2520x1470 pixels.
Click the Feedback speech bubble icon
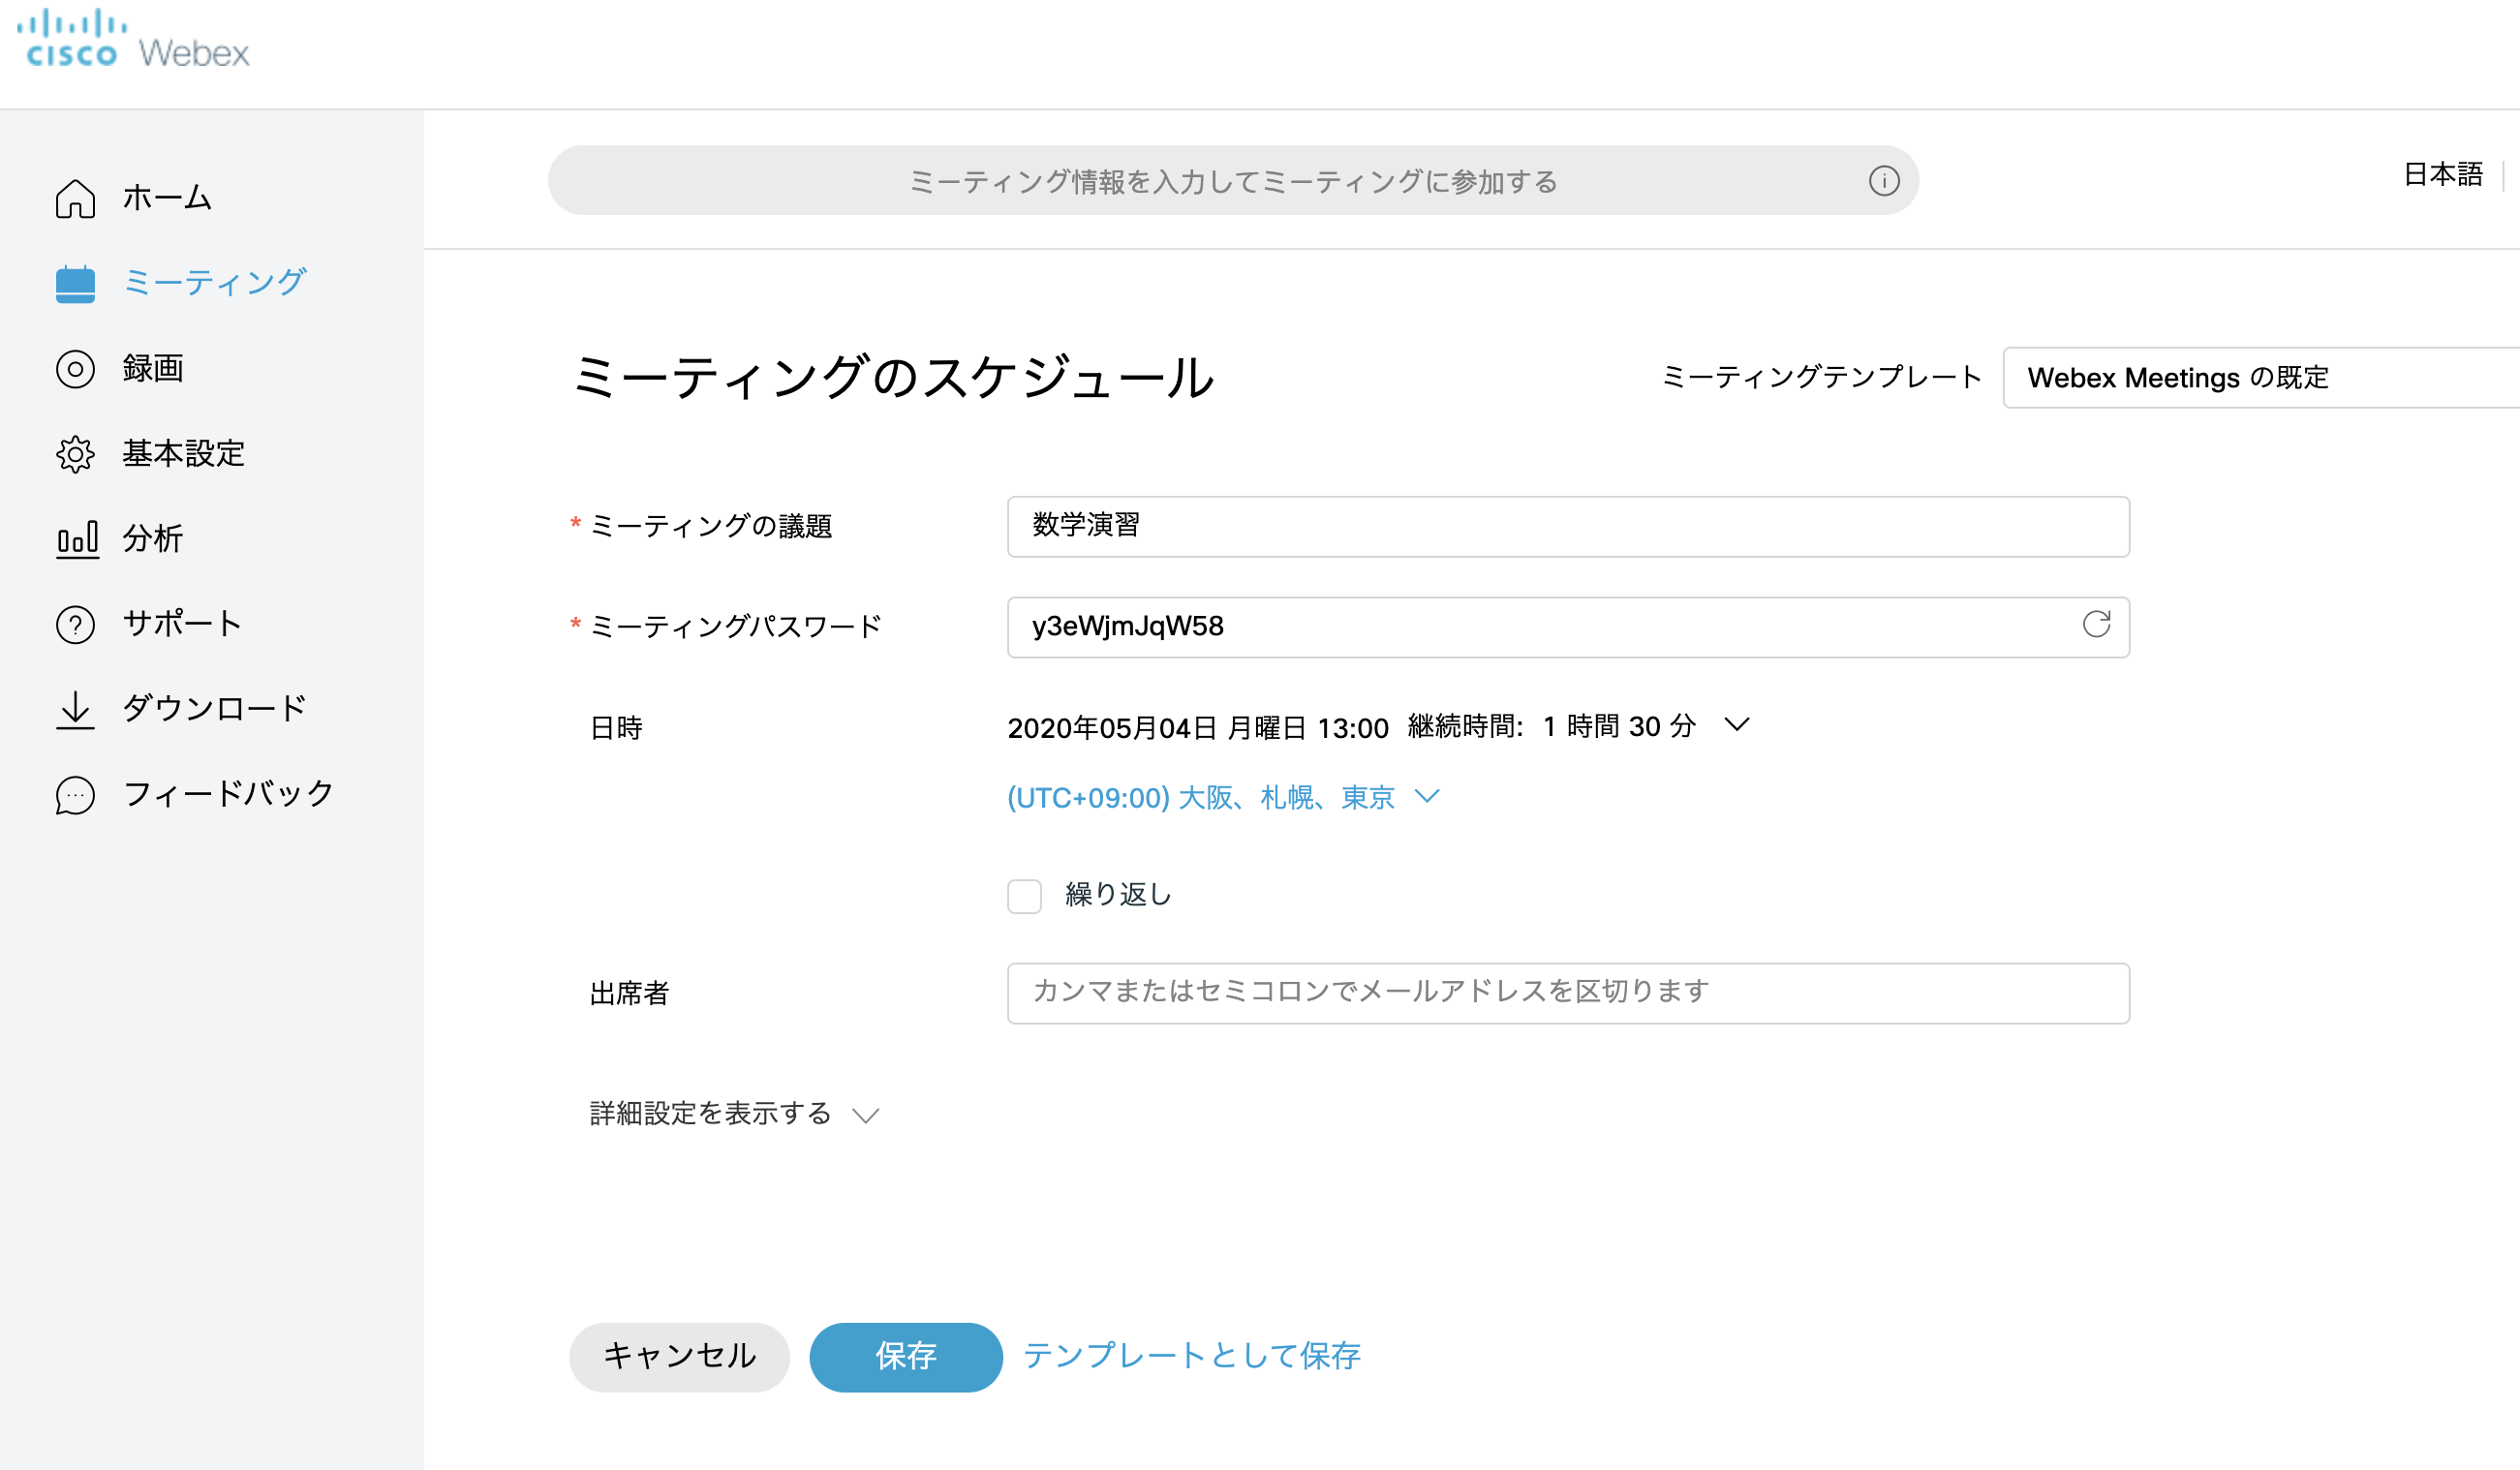point(75,795)
